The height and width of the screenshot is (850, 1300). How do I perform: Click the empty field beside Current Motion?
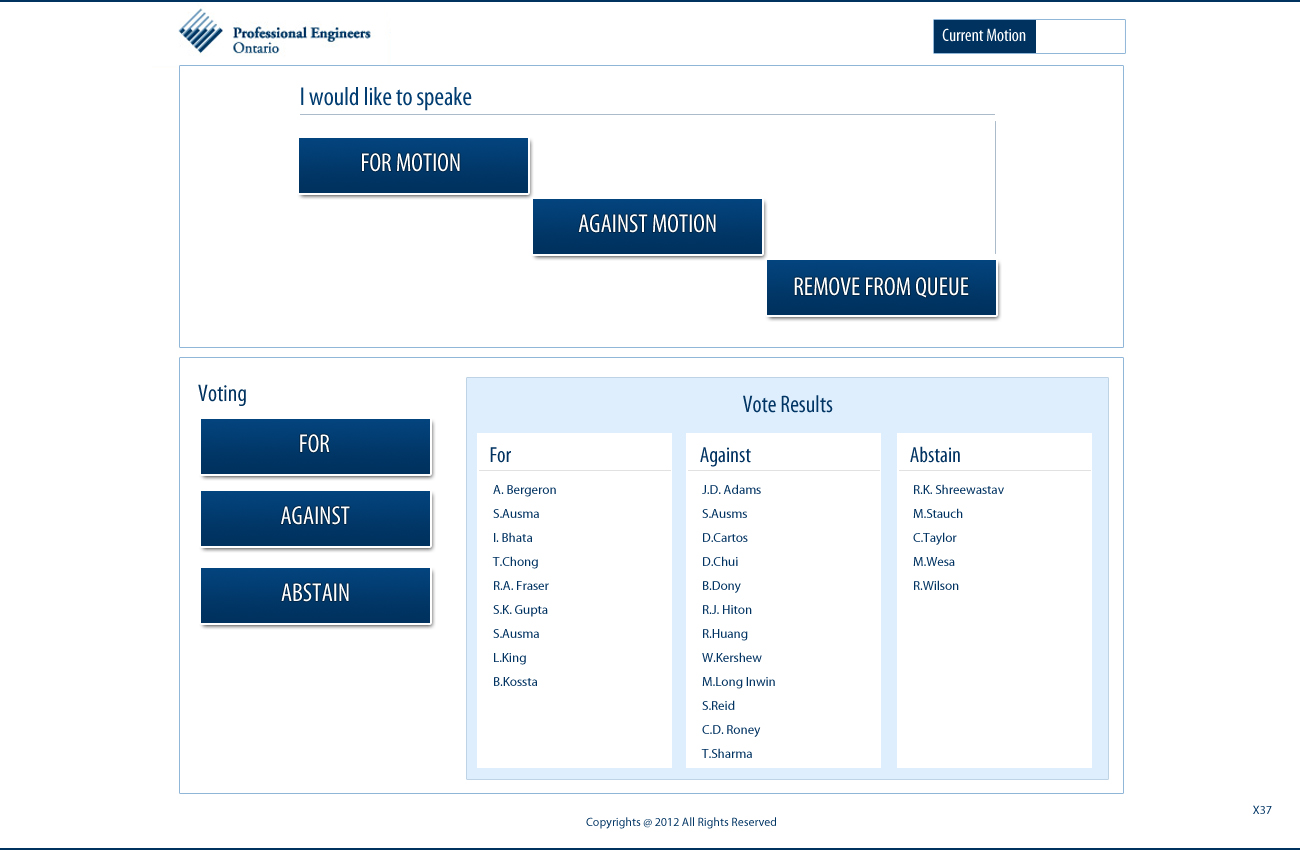(1080, 36)
